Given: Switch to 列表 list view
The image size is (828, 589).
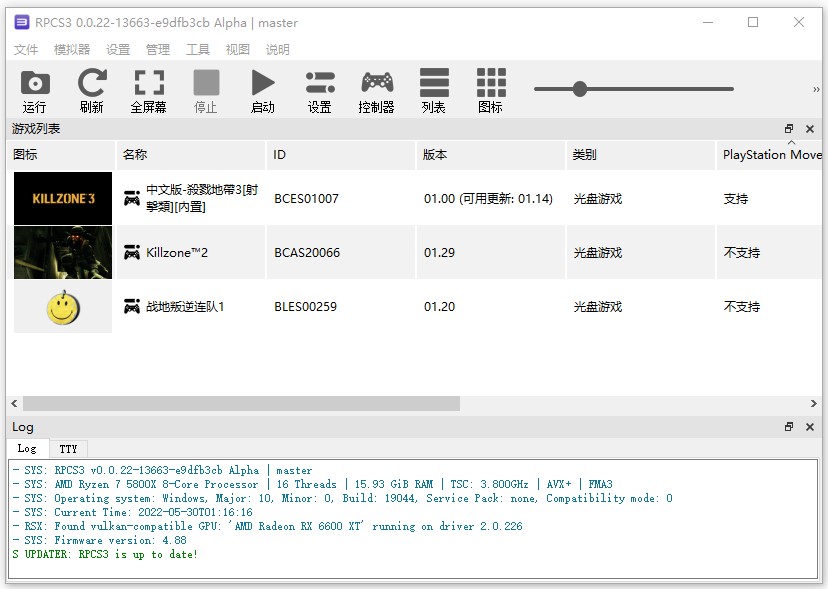Looking at the screenshot, I should coord(434,91).
